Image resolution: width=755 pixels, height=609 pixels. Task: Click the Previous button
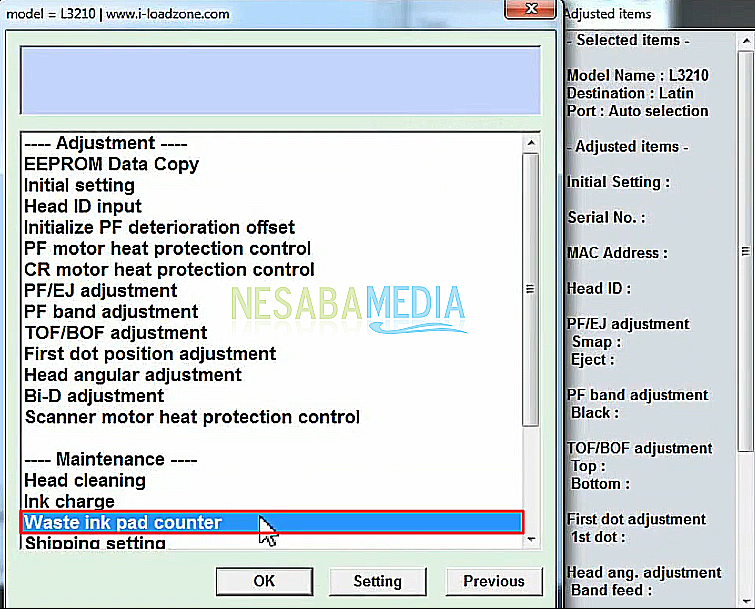pos(493,581)
